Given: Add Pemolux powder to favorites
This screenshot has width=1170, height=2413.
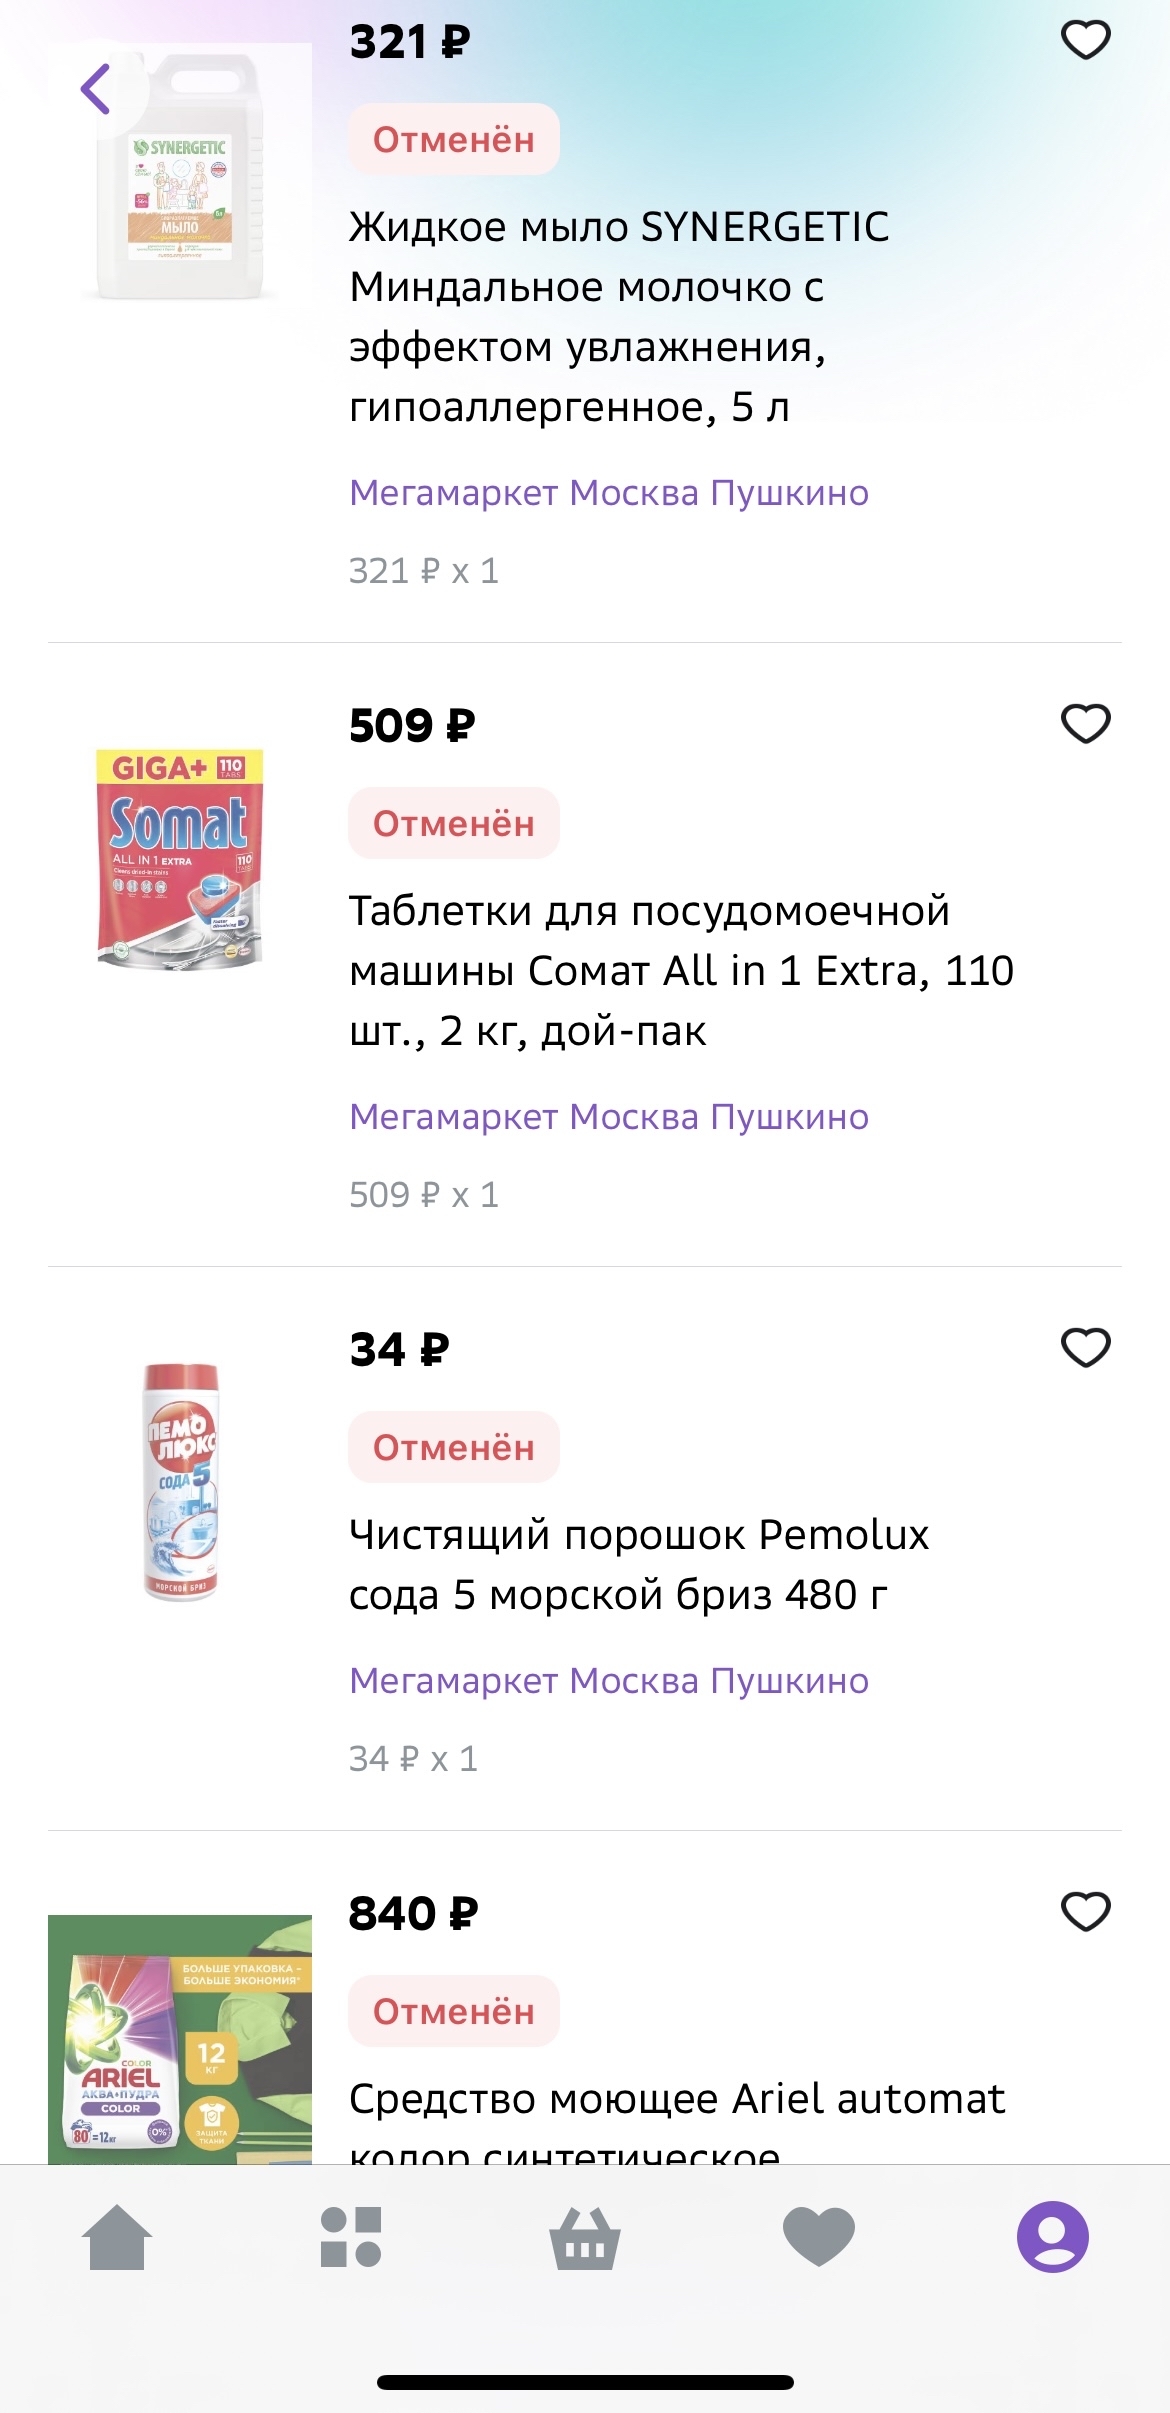Looking at the screenshot, I should pos(1085,1348).
